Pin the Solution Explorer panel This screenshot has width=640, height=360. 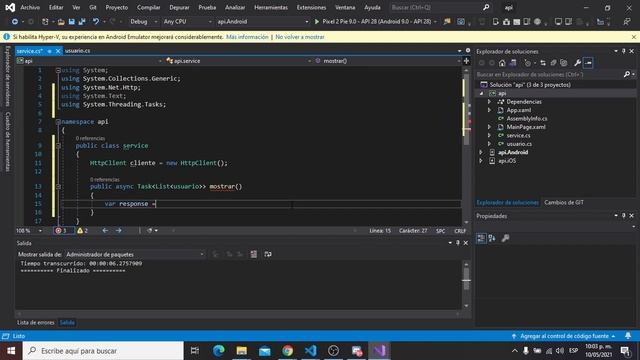point(624,51)
